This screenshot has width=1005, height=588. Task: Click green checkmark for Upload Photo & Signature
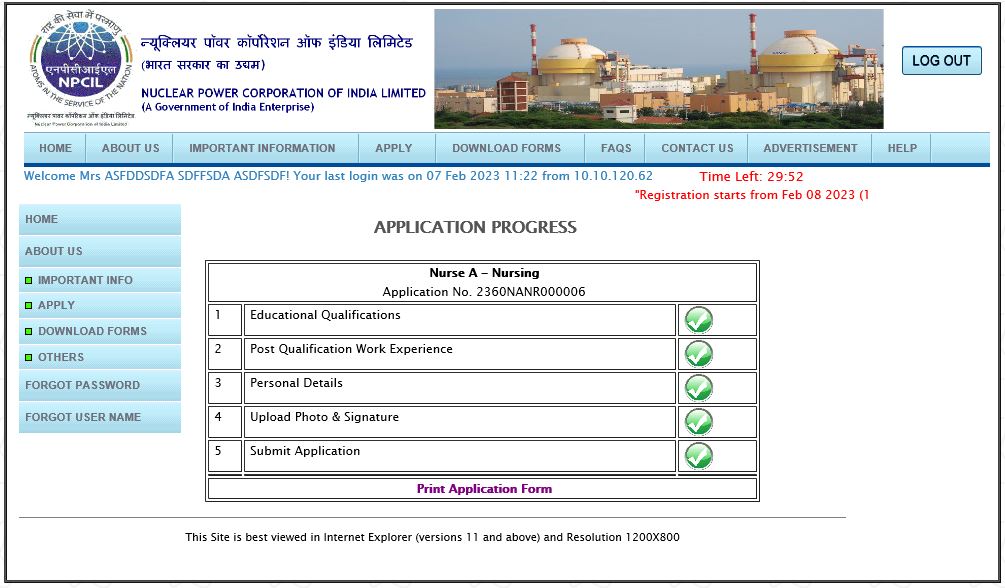(699, 422)
